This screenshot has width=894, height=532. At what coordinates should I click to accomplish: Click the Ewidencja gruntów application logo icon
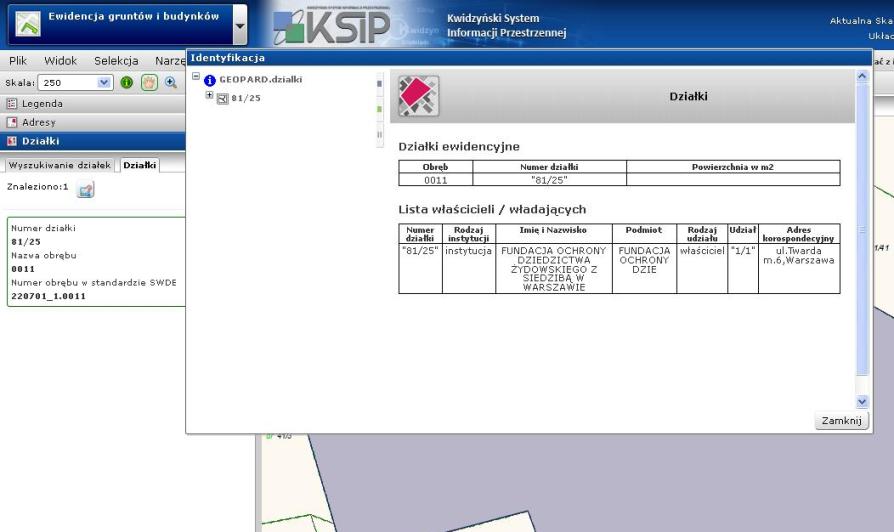(x=27, y=23)
